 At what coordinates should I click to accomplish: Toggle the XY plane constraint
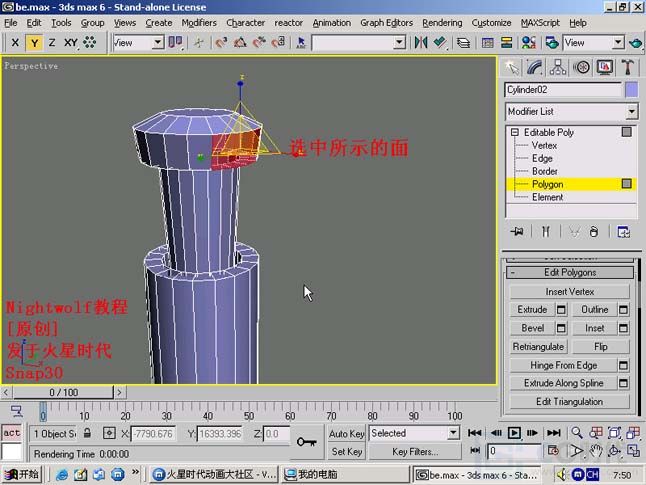coord(71,42)
